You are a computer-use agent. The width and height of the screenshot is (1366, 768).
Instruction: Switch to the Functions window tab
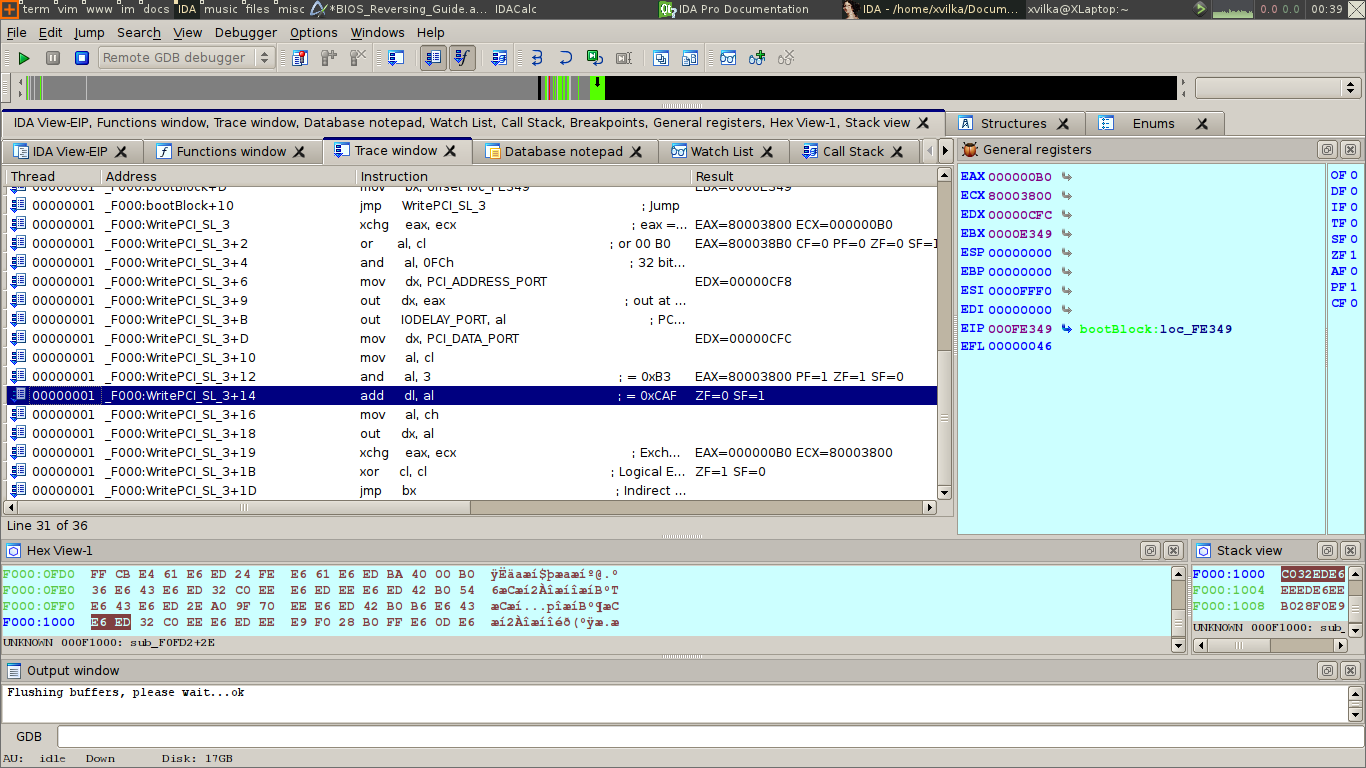point(231,152)
